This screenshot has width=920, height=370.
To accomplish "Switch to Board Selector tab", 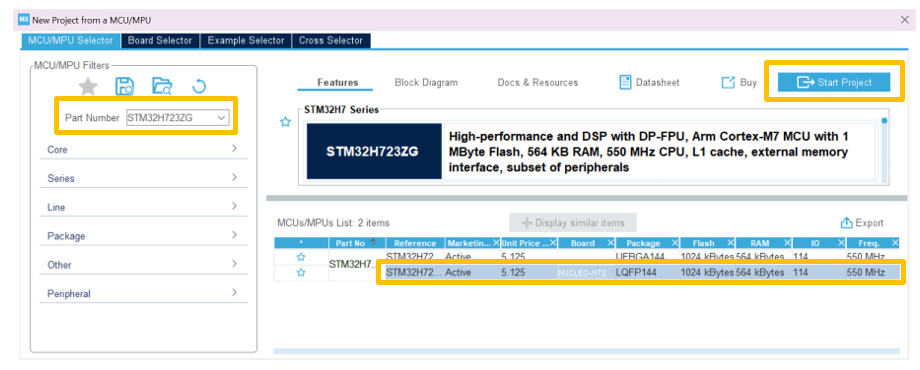I will 160,40.
